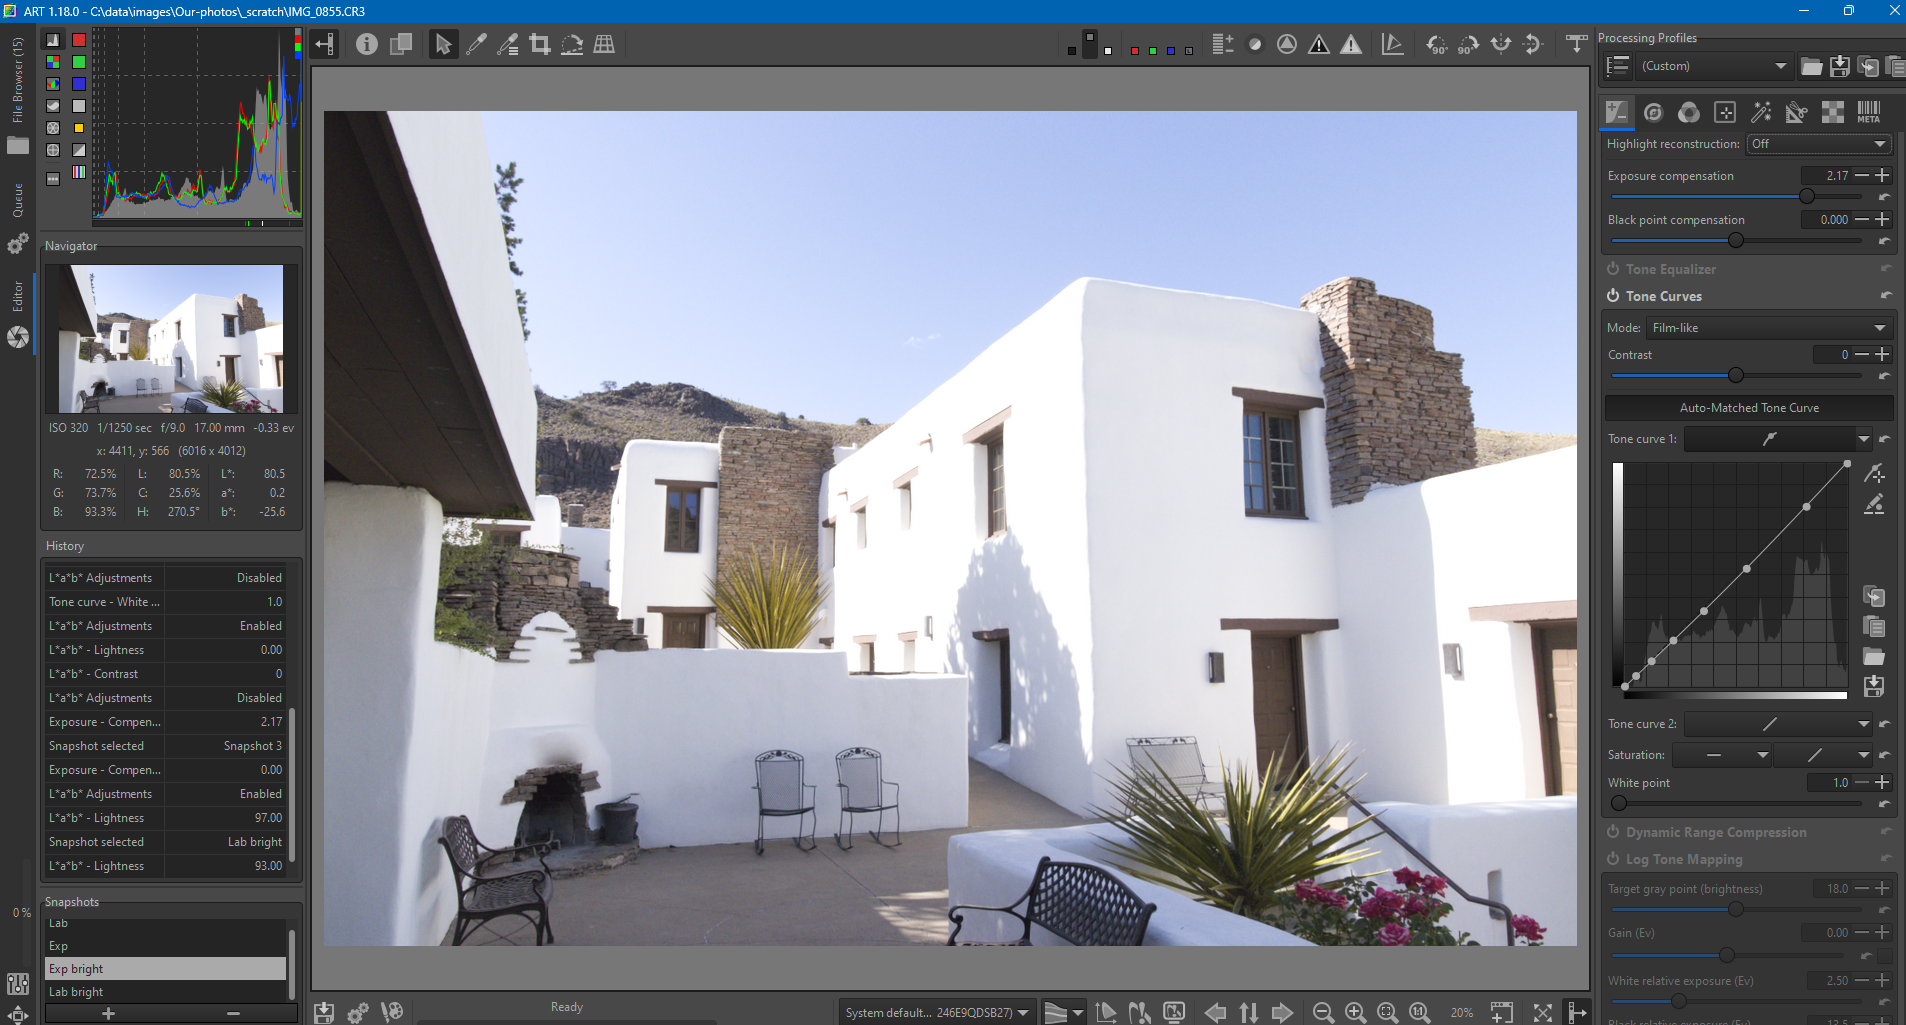Select the 'Snapshot 3' history entry

[166, 746]
